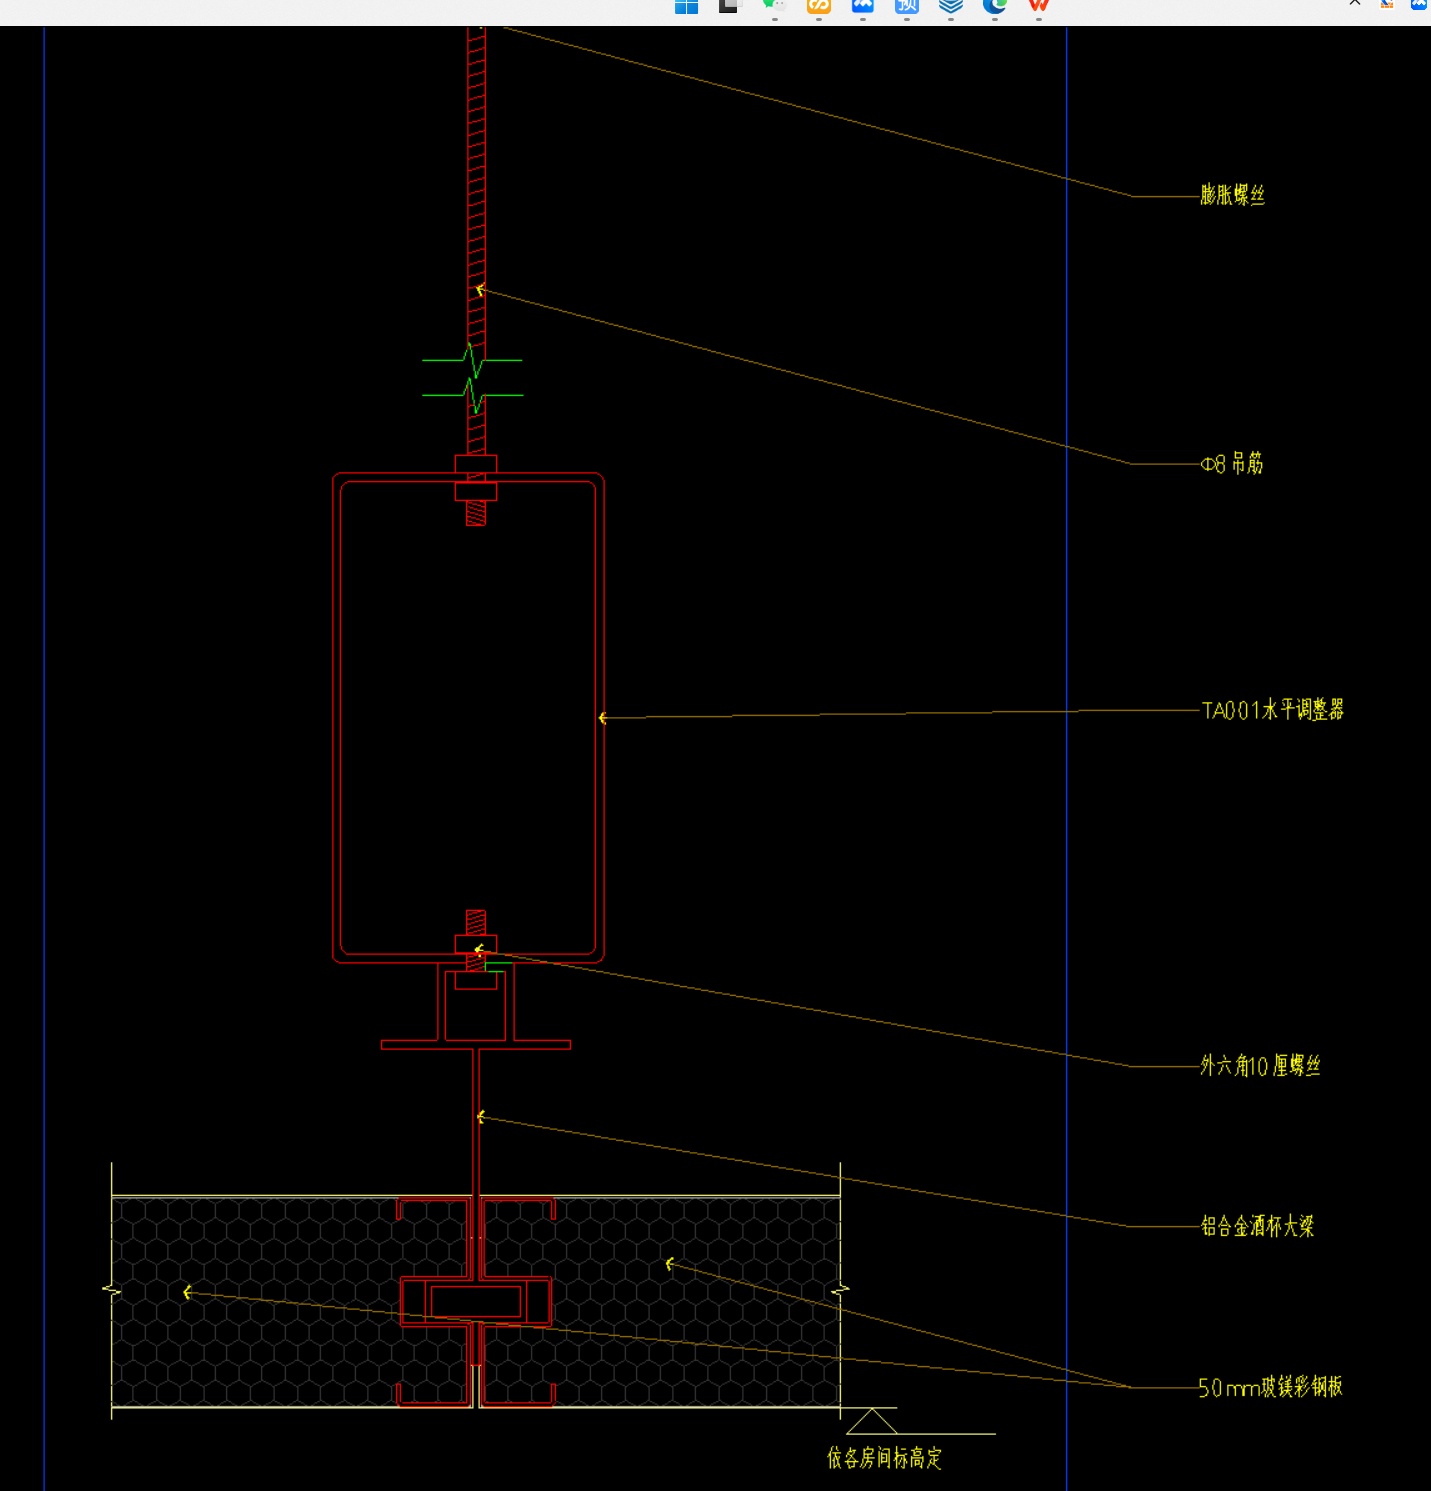
Task: Open WeChat from the taskbar
Action: pos(774,6)
